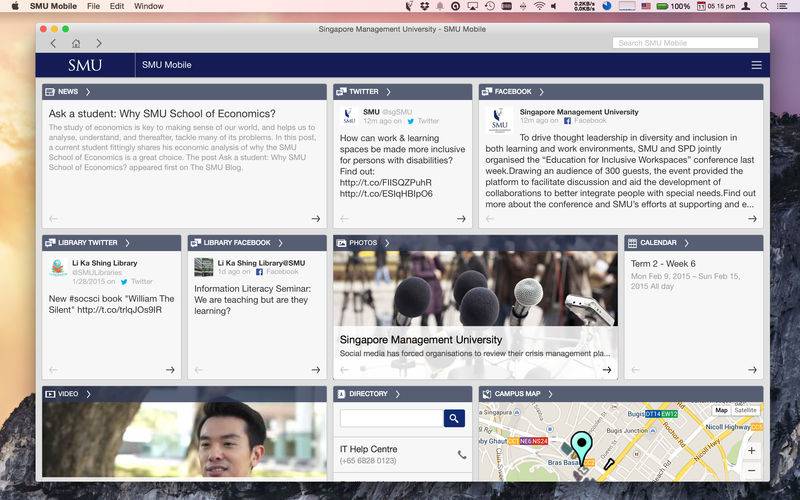800x500 pixels.
Task: Play the video thumbnail in Video panel
Action: tap(184, 439)
